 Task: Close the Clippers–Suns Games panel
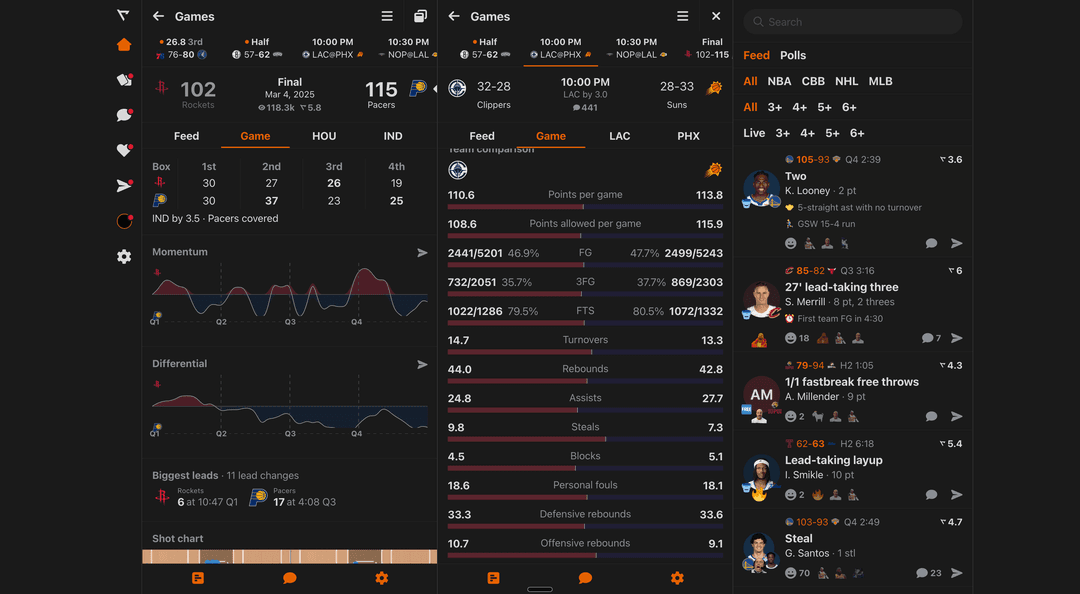[716, 16]
